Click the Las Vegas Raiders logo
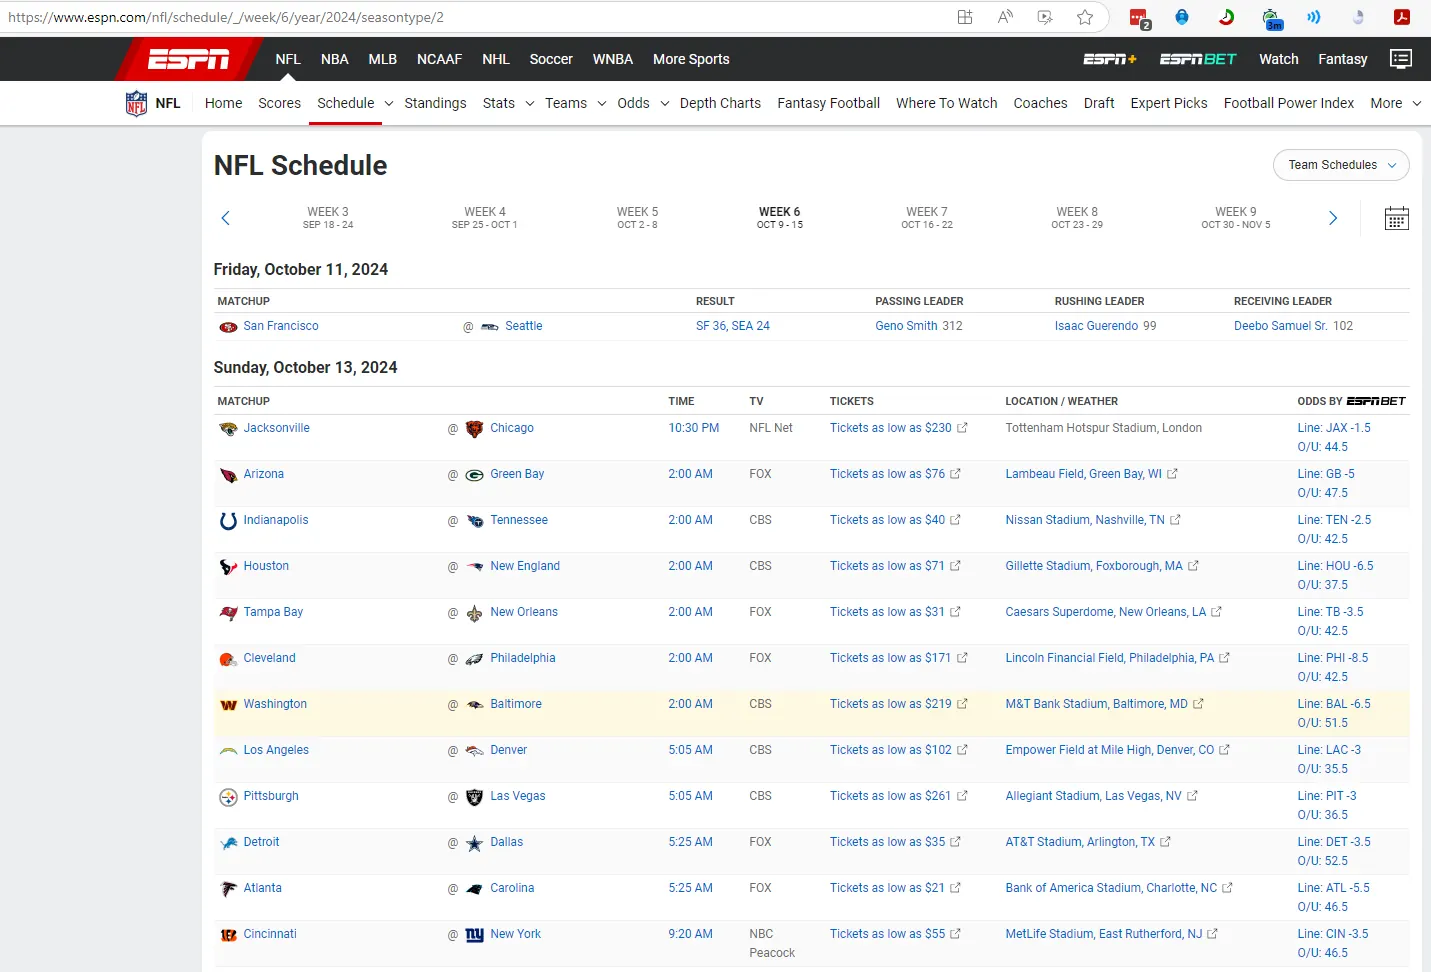1431x972 pixels. click(x=474, y=797)
